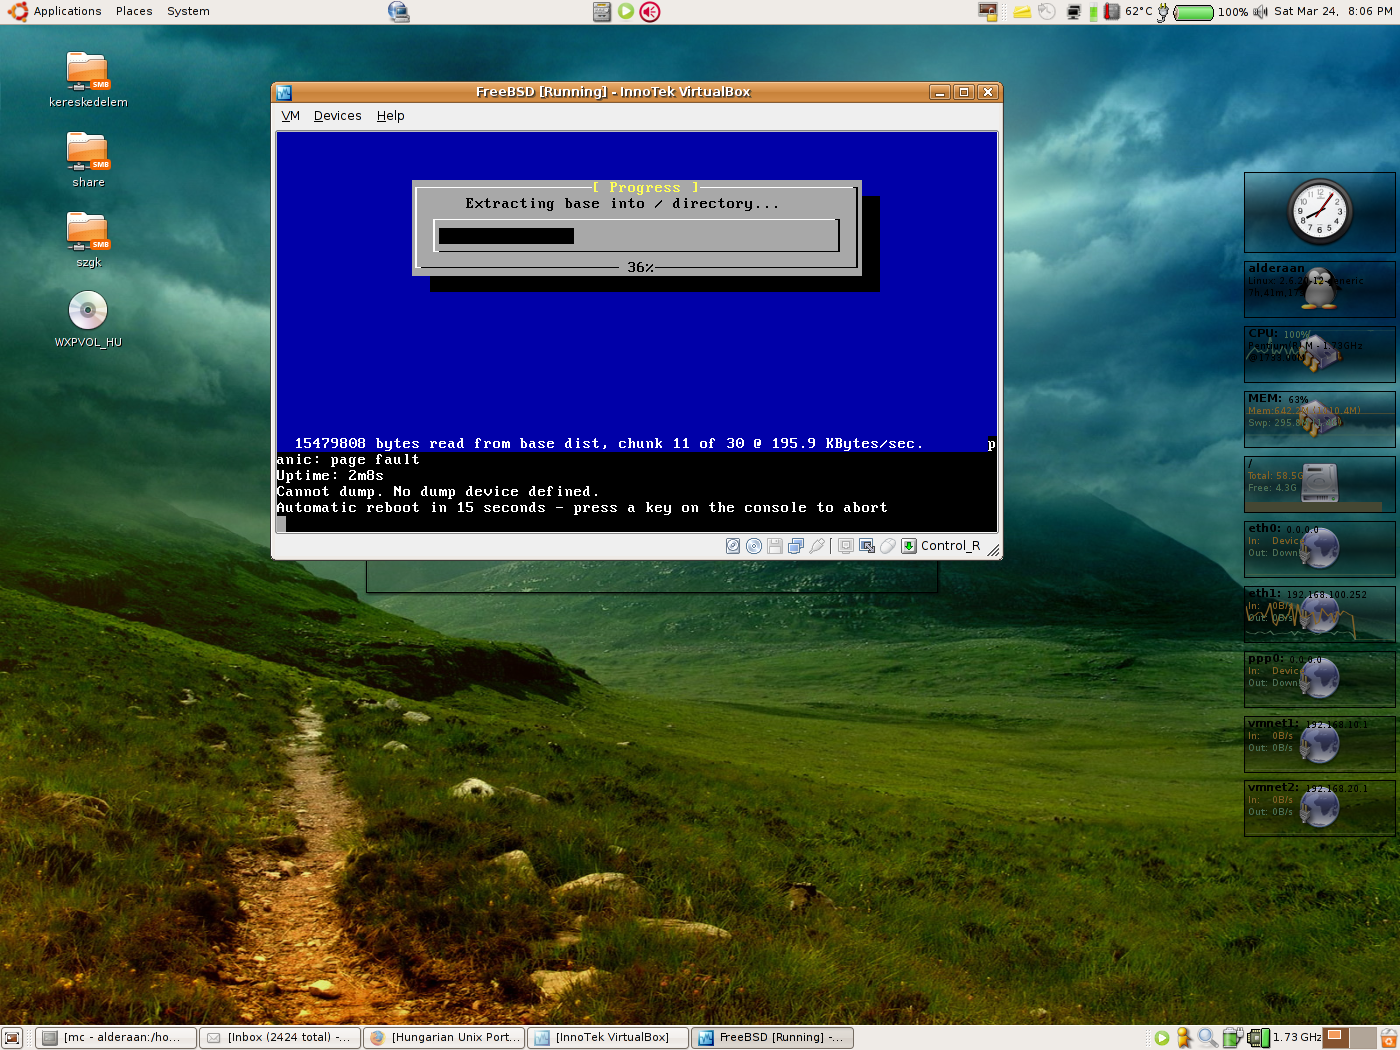Click the floppy disk status icon
Screen dimensions: 1400x1050
click(775, 546)
